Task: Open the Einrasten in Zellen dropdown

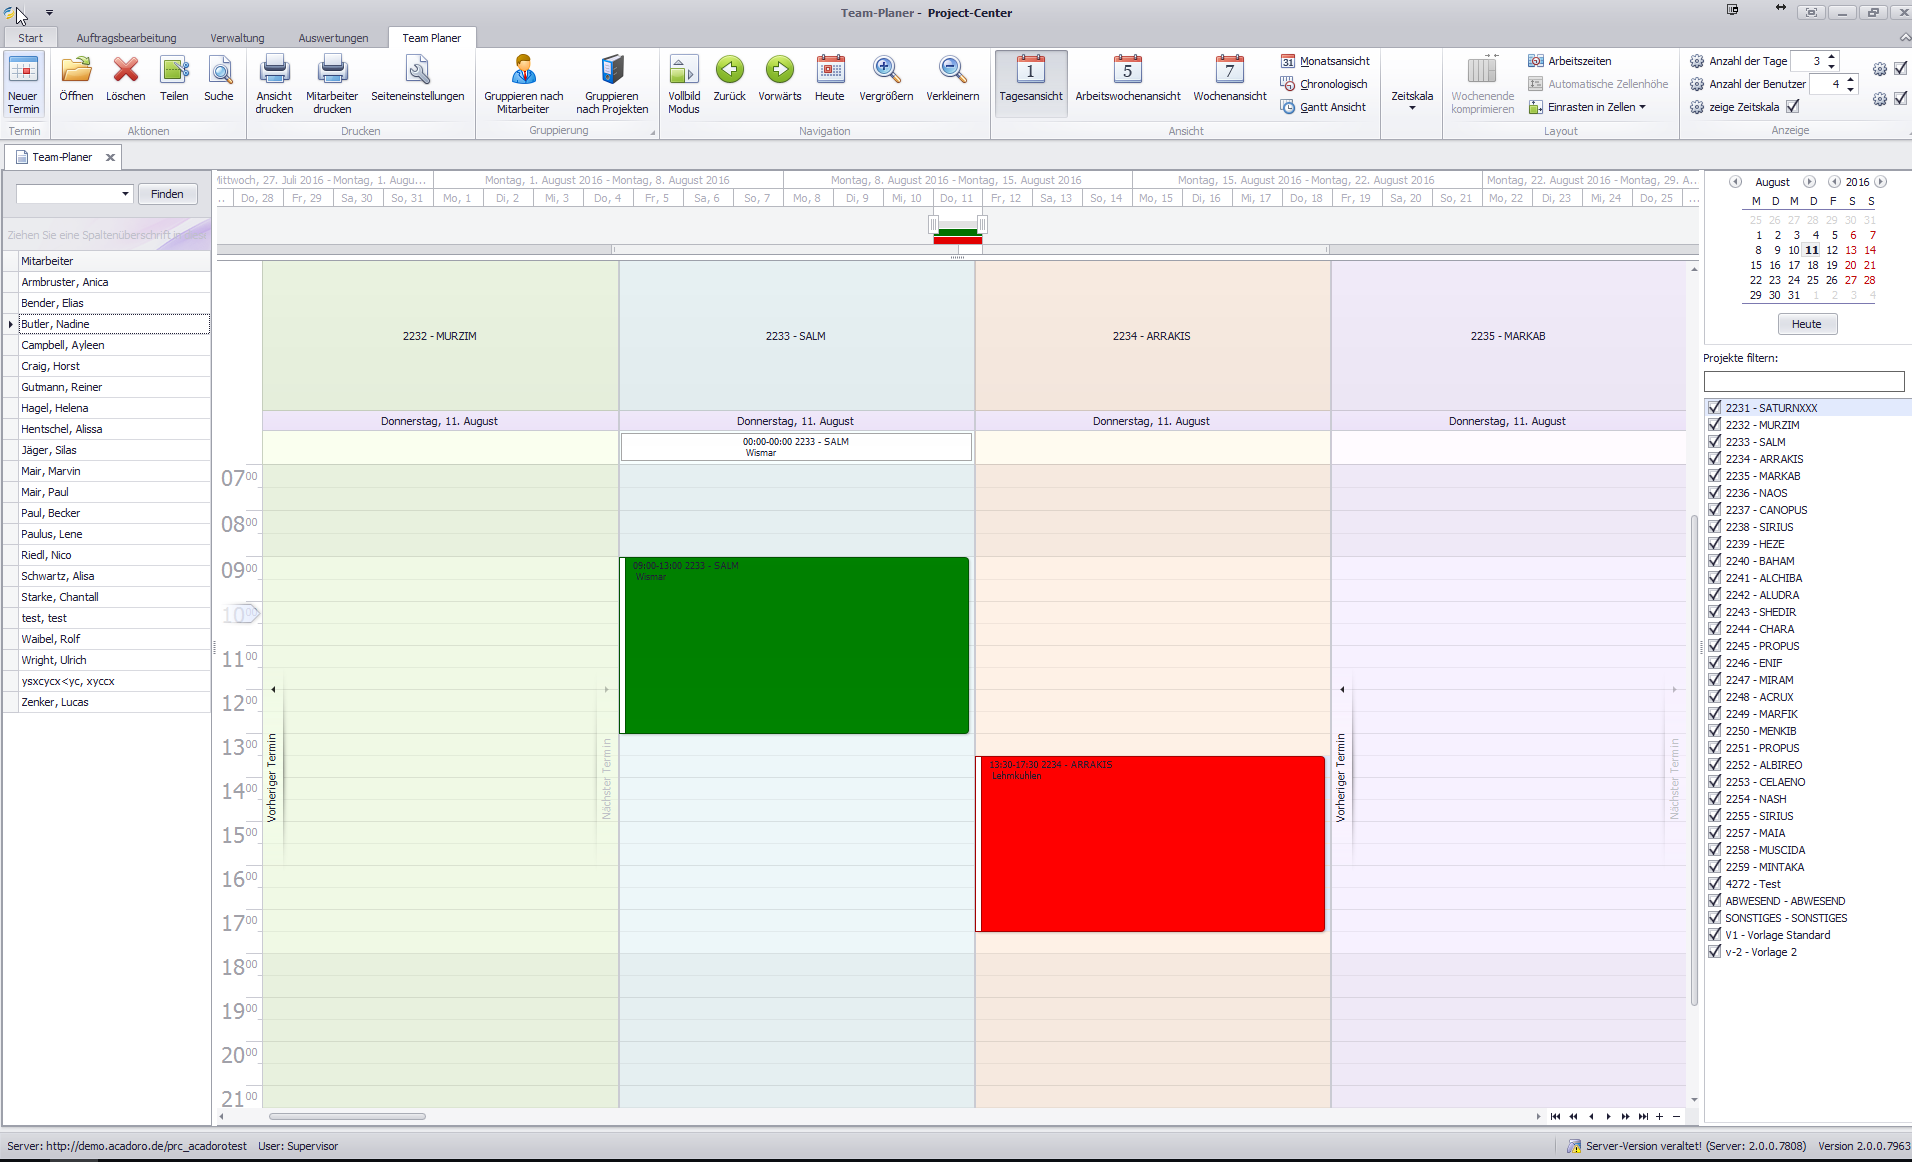Action: click(x=1642, y=107)
